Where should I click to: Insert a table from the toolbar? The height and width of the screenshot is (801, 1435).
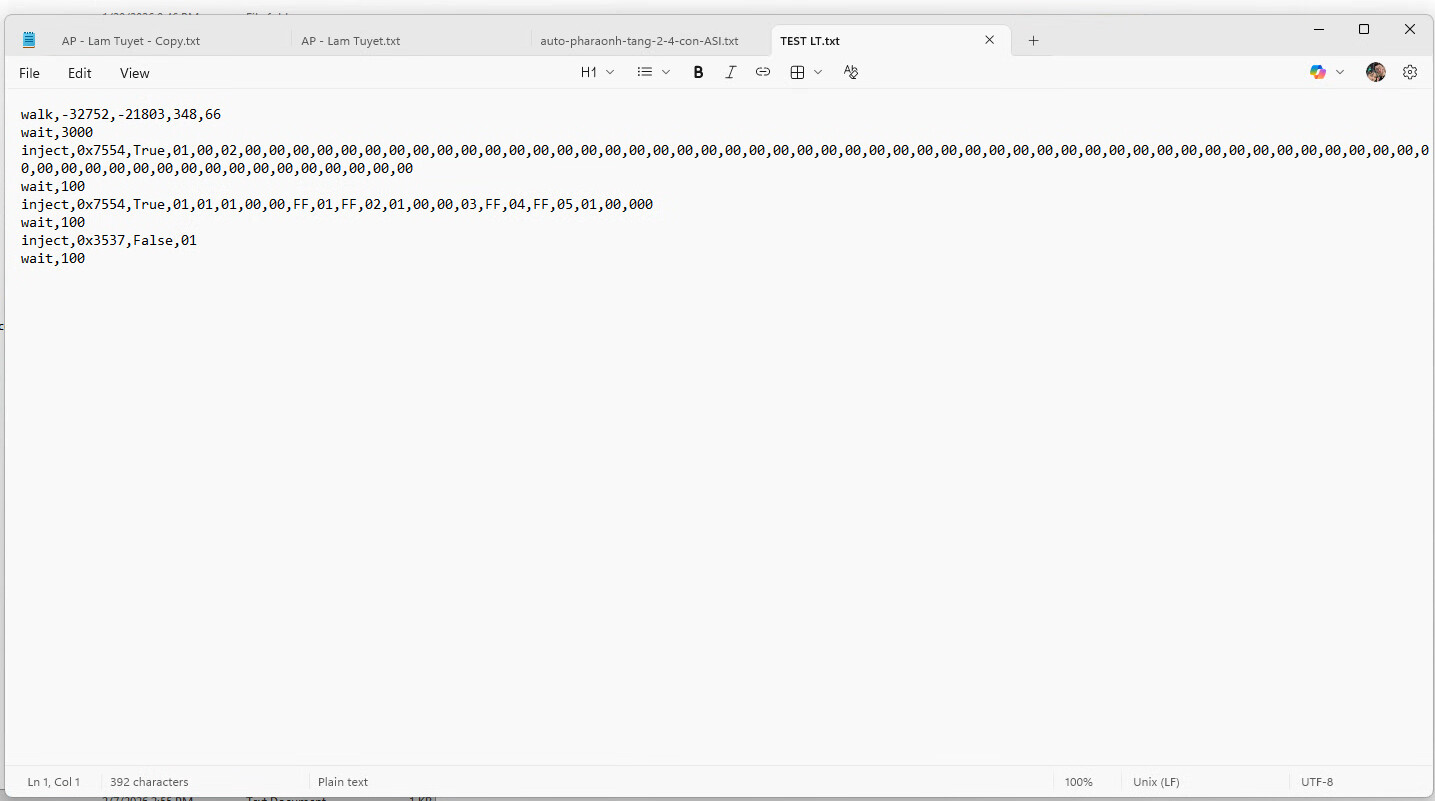(797, 72)
